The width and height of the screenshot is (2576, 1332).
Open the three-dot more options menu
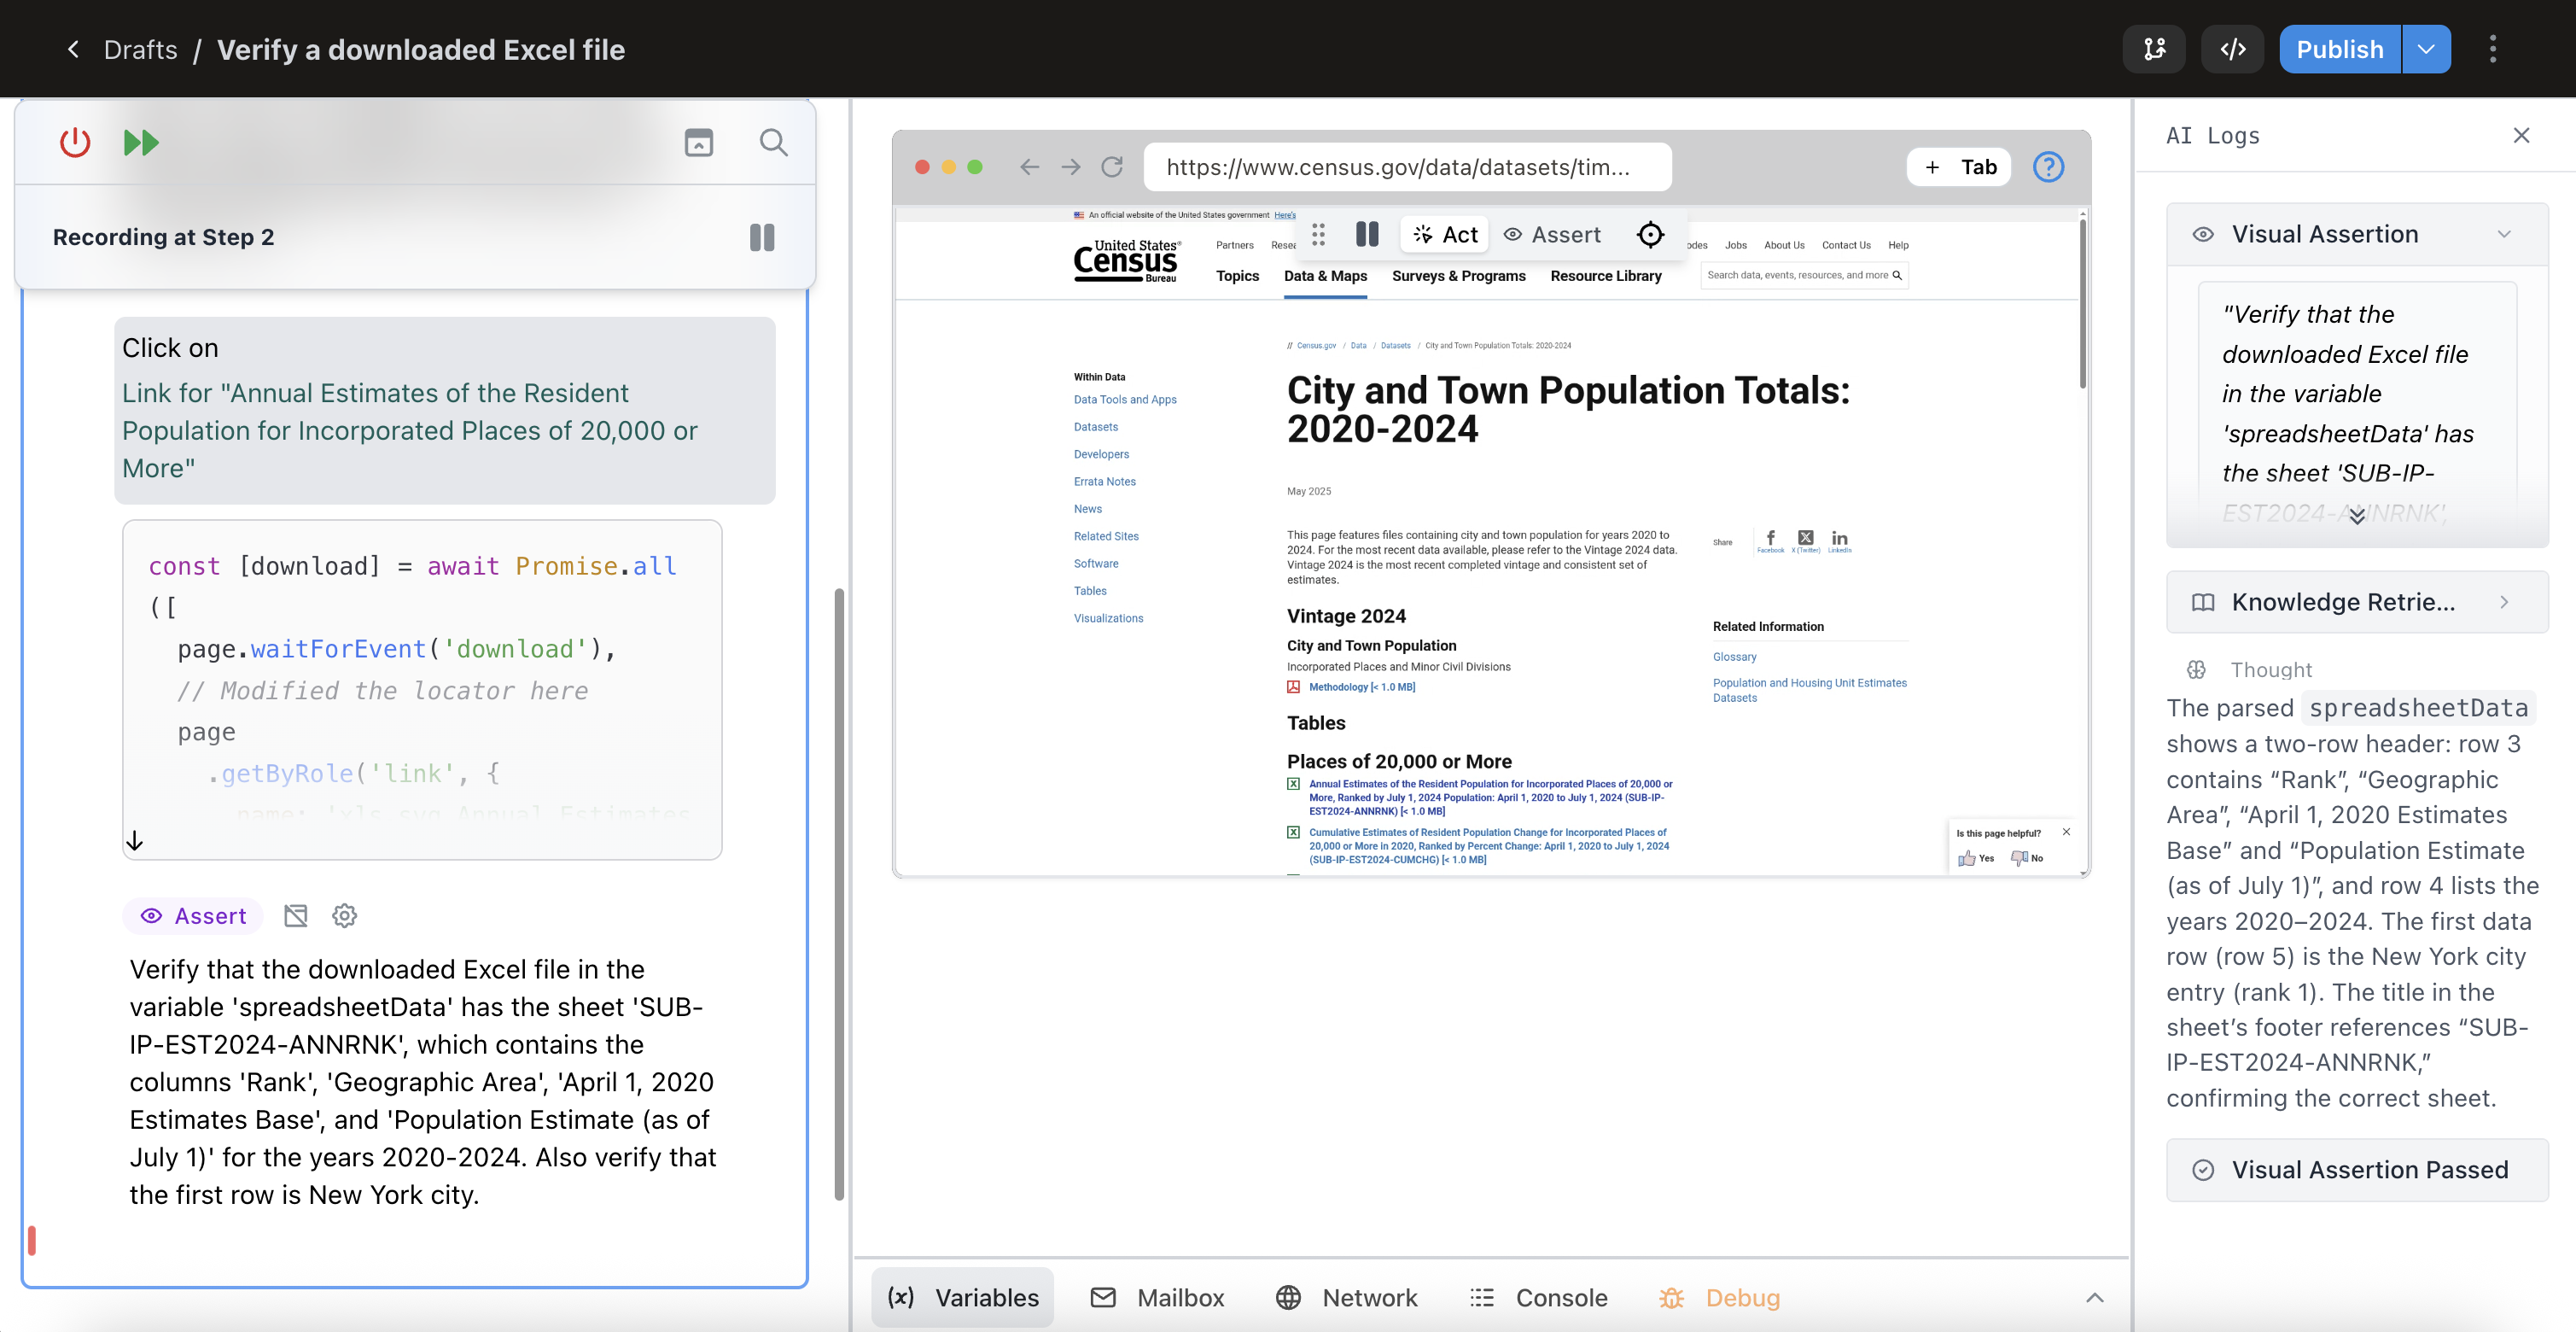click(2492, 49)
